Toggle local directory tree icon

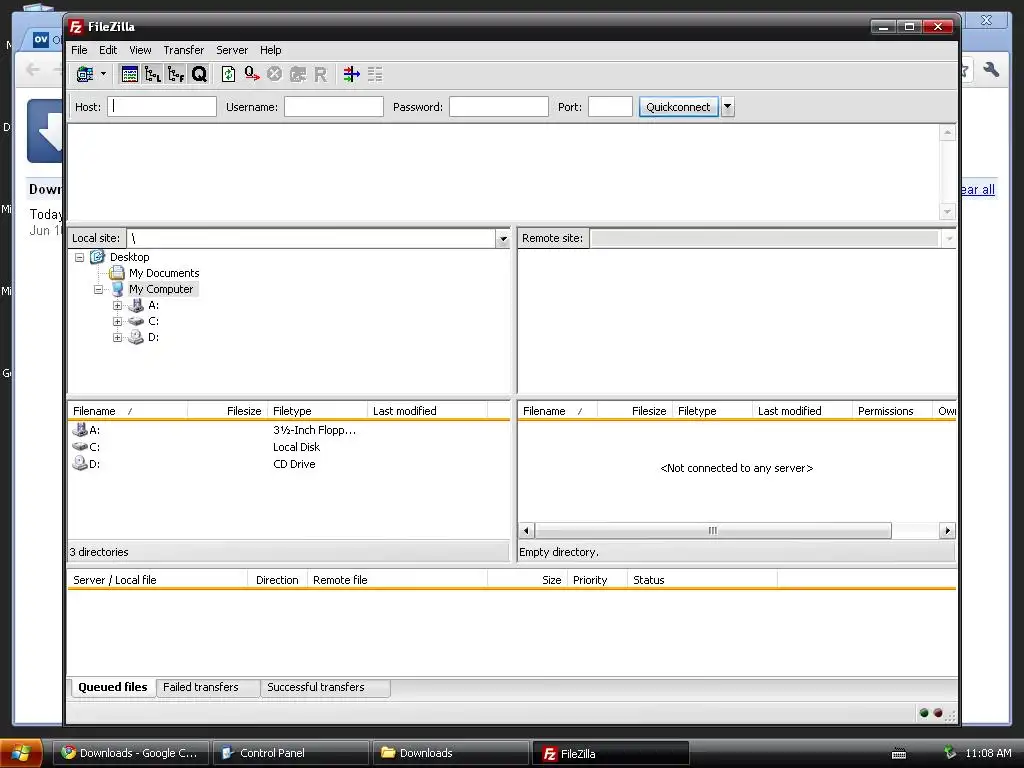click(x=153, y=74)
